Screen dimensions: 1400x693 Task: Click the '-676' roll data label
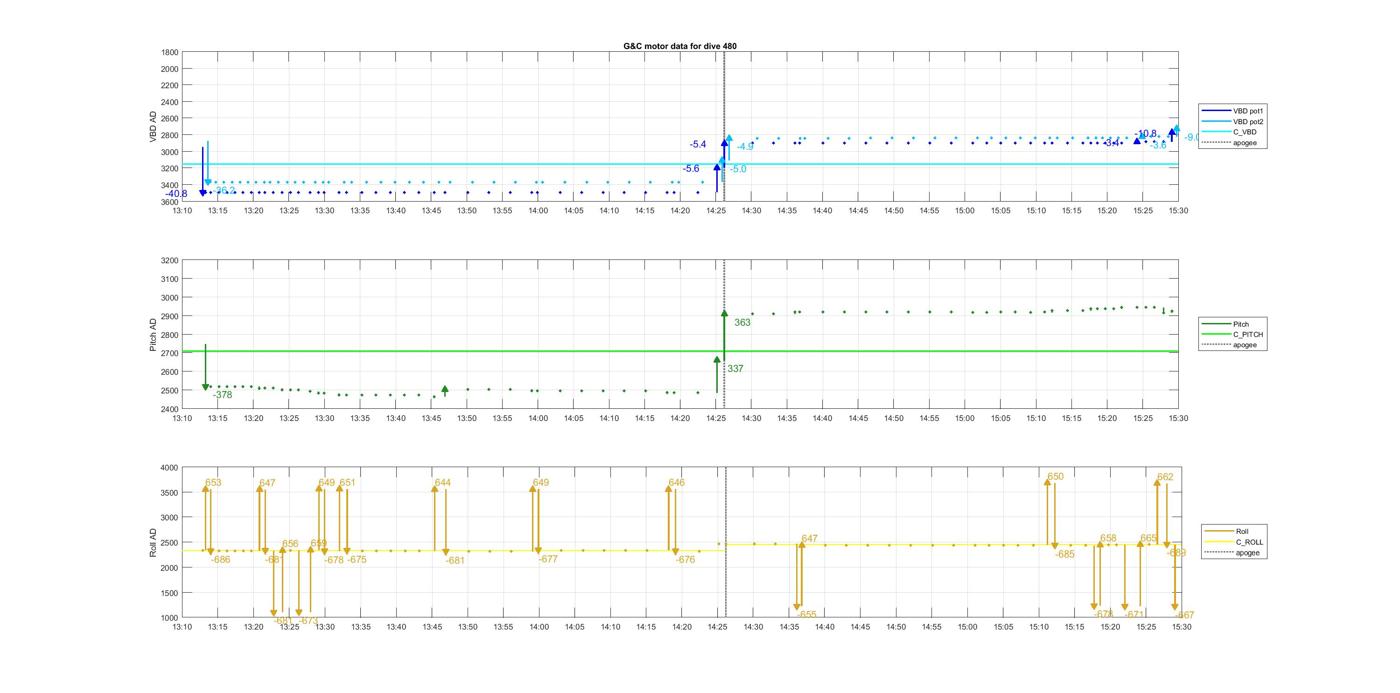tap(685, 560)
